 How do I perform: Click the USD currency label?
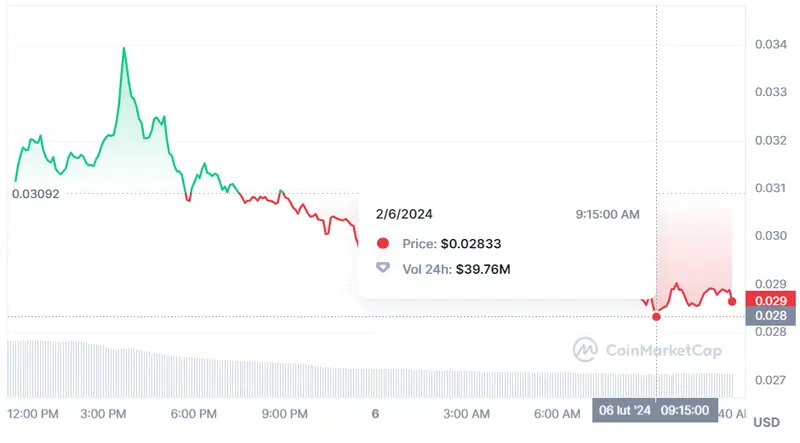tap(766, 422)
